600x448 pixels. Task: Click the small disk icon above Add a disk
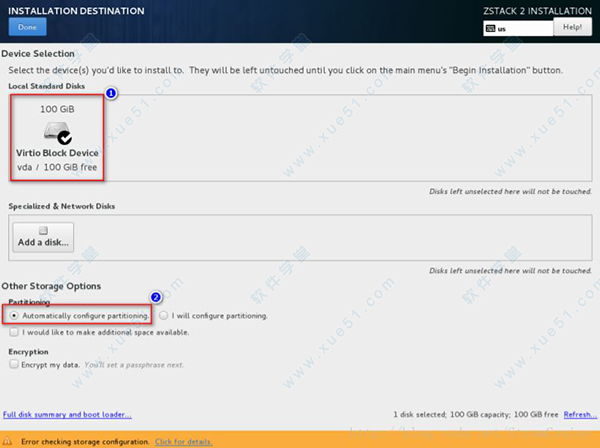pos(44,229)
